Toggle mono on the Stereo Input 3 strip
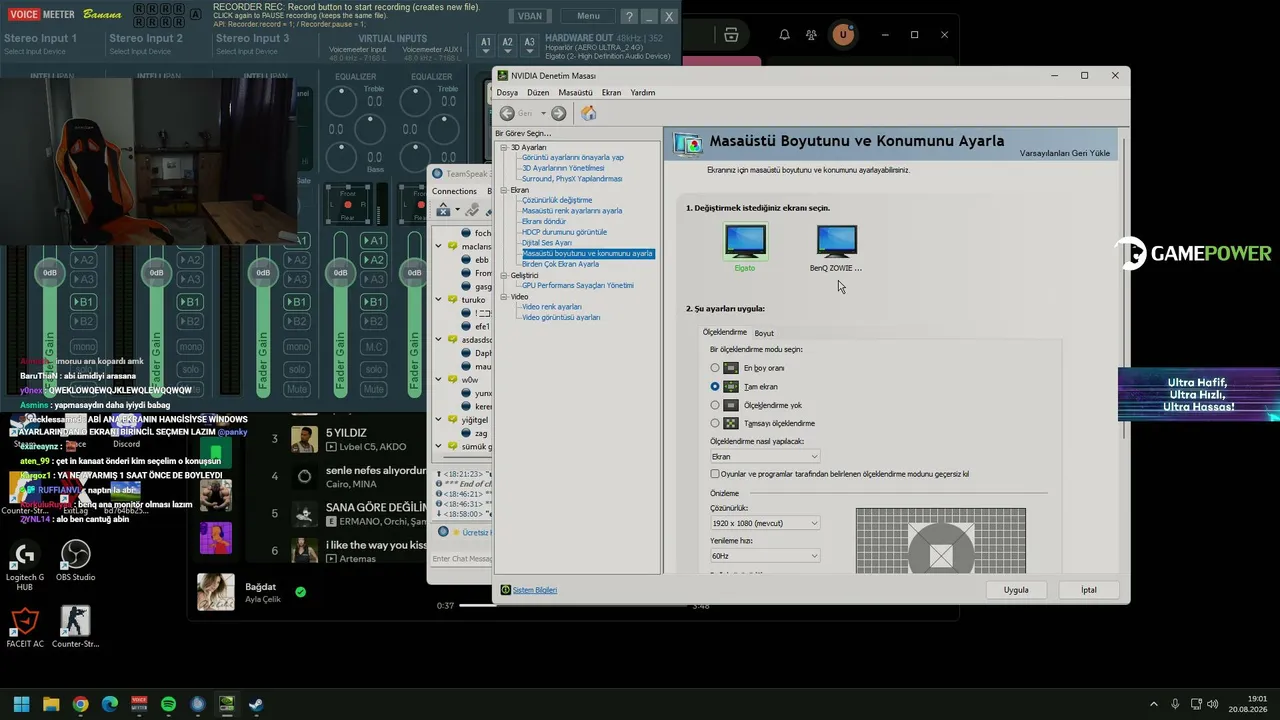The width and height of the screenshot is (1280, 720). pyautogui.click(x=296, y=347)
